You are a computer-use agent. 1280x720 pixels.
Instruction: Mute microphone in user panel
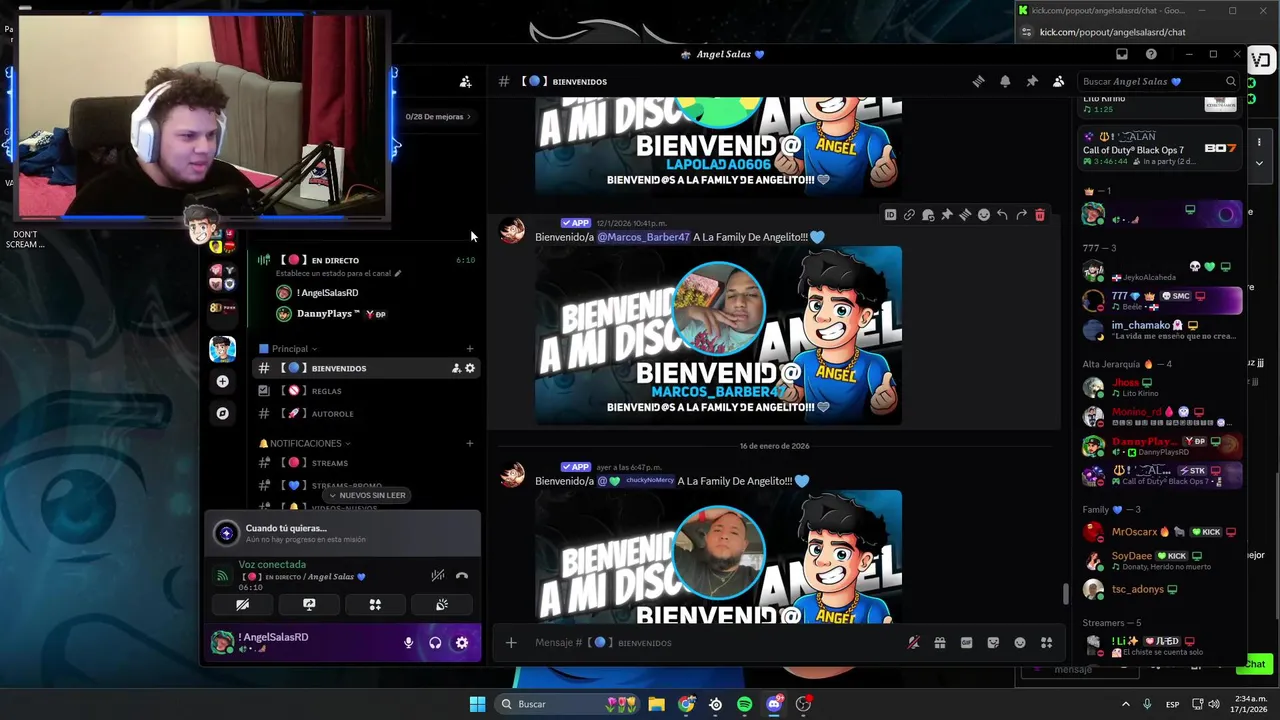click(x=408, y=643)
